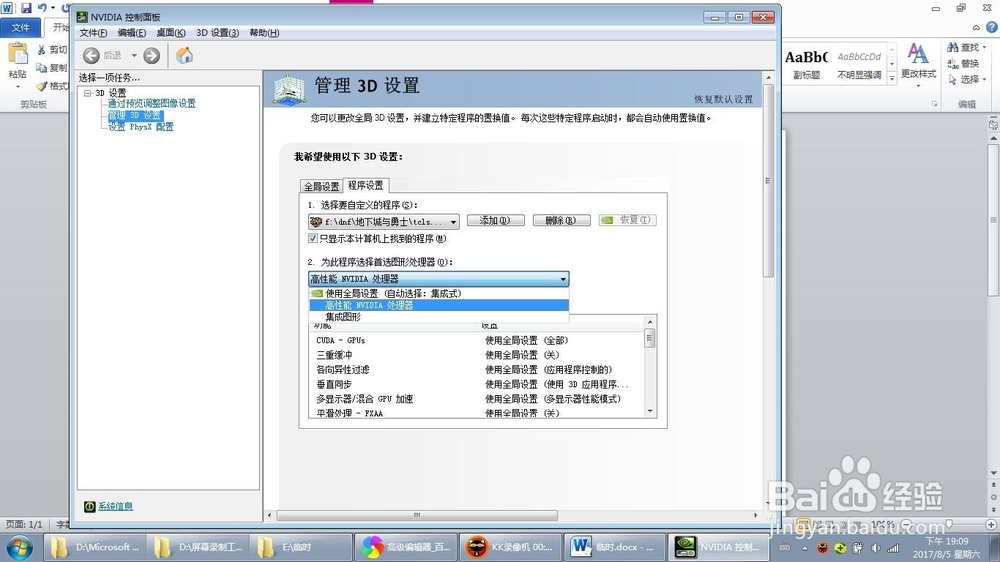Open back history dropdown arrow next to 后退

(134, 56)
